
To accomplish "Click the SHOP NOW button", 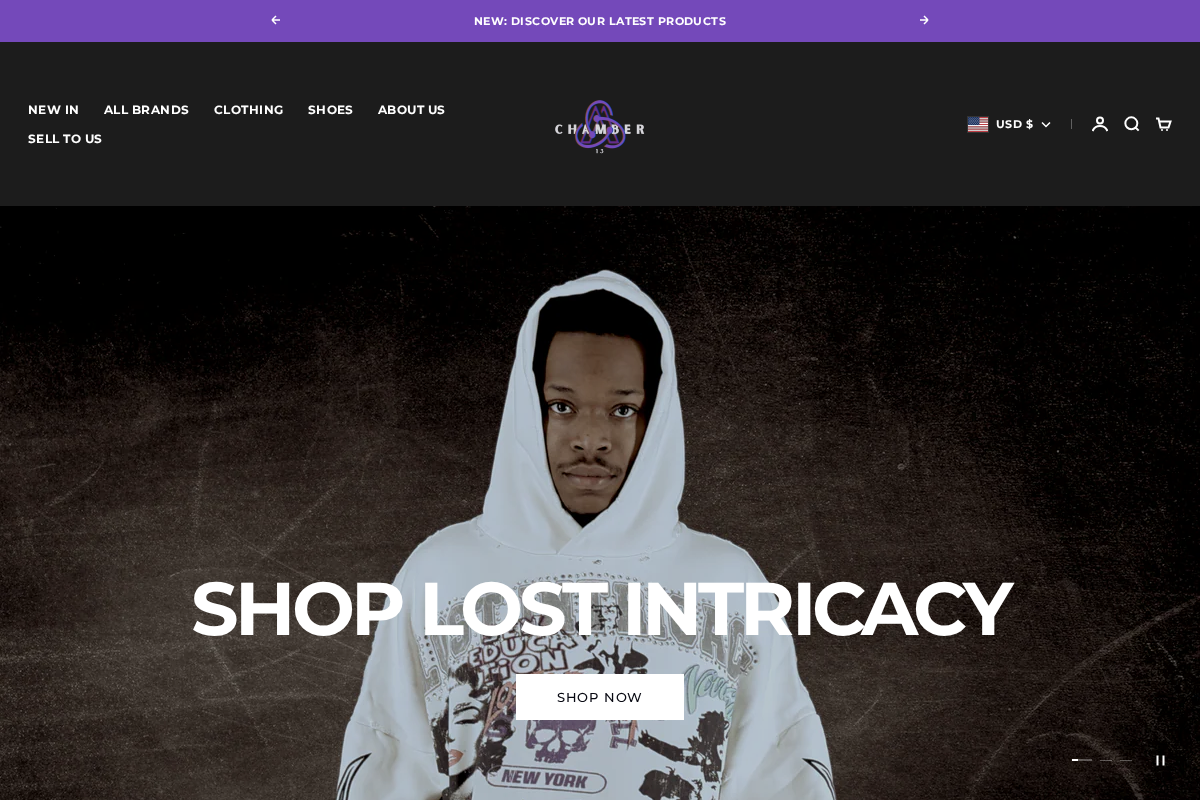I will click(x=600, y=697).
